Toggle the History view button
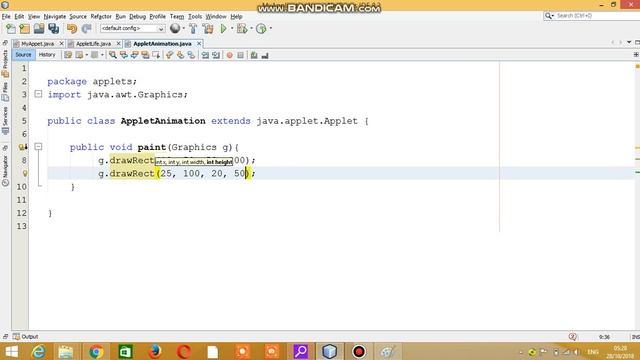The image size is (640, 360). [x=47, y=55]
